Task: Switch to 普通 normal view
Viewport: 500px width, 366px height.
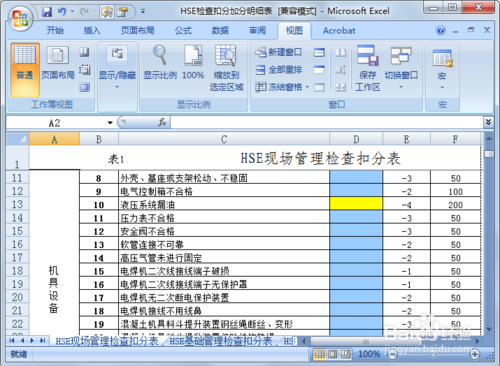Action: (x=25, y=69)
